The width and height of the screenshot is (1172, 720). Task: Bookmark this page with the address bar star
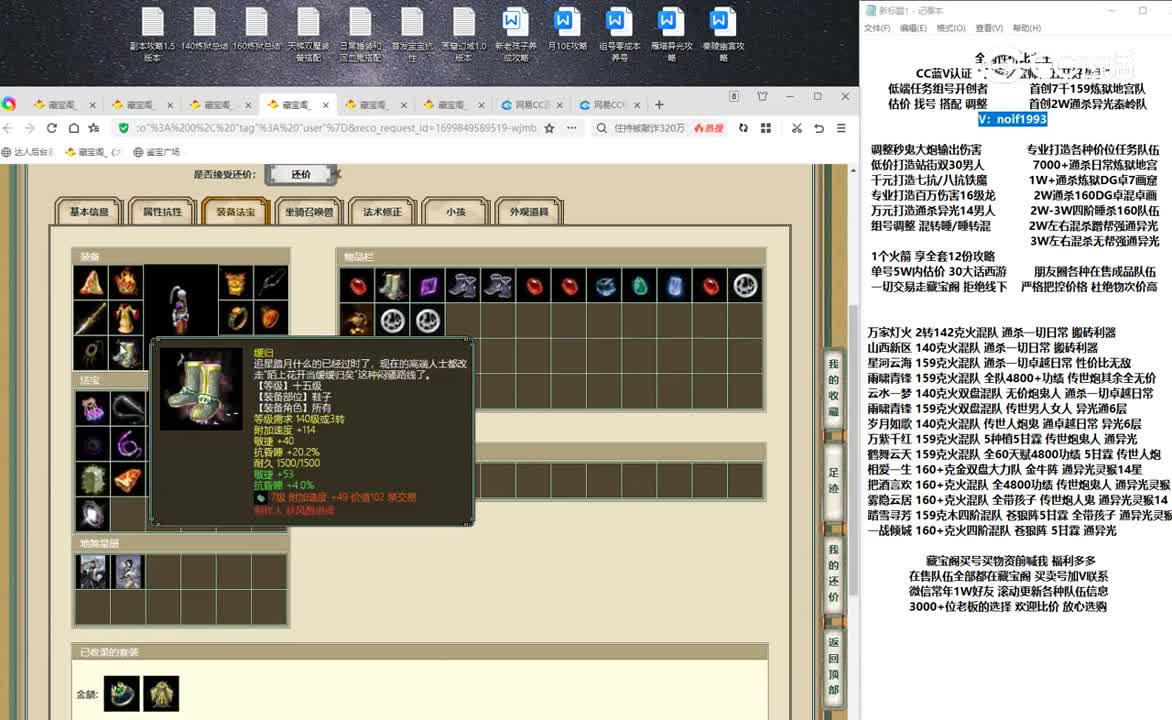click(549, 128)
